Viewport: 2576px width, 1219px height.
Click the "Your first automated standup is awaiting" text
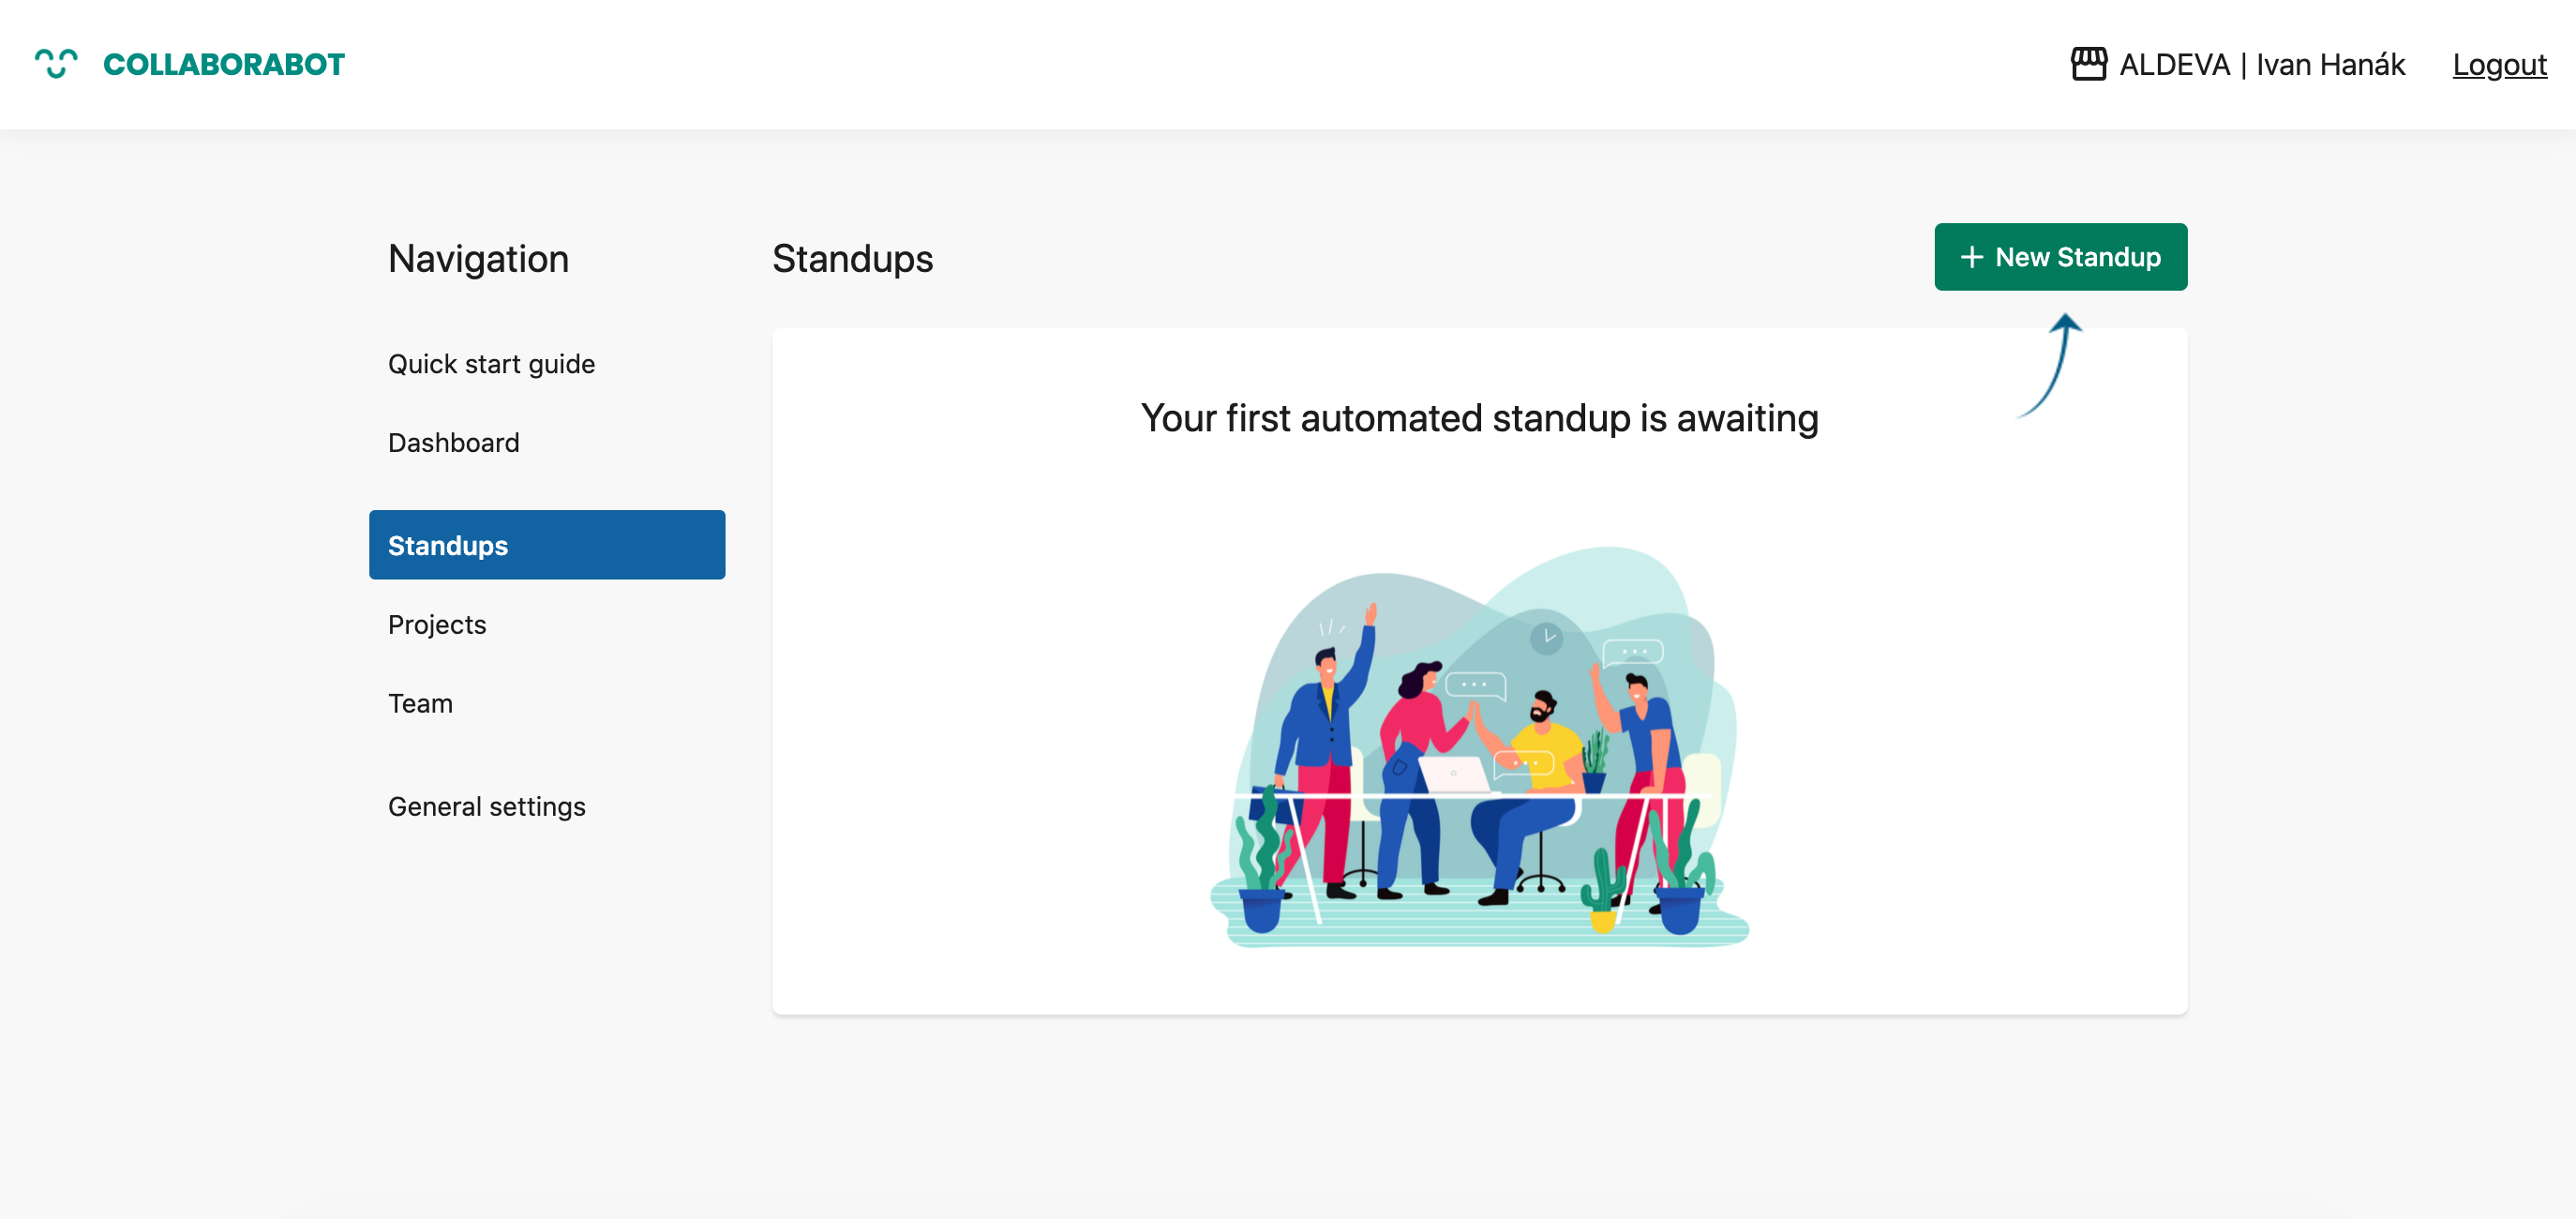point(1479,418)
